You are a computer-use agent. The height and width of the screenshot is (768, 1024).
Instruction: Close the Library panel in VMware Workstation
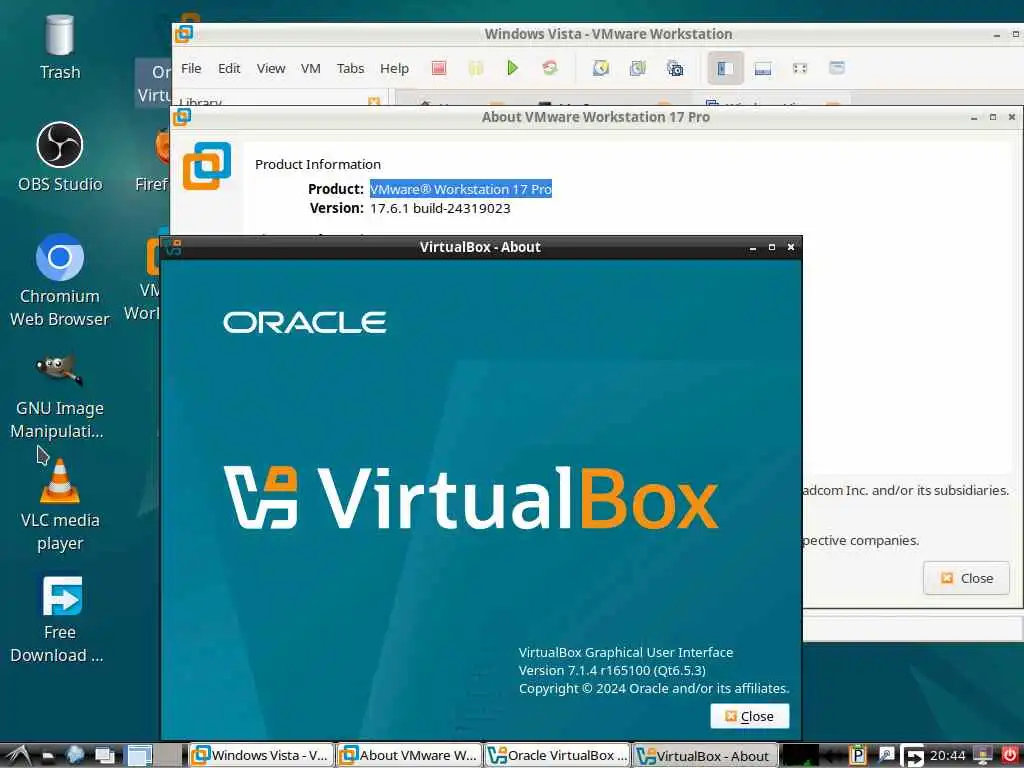tap(374, 102)
